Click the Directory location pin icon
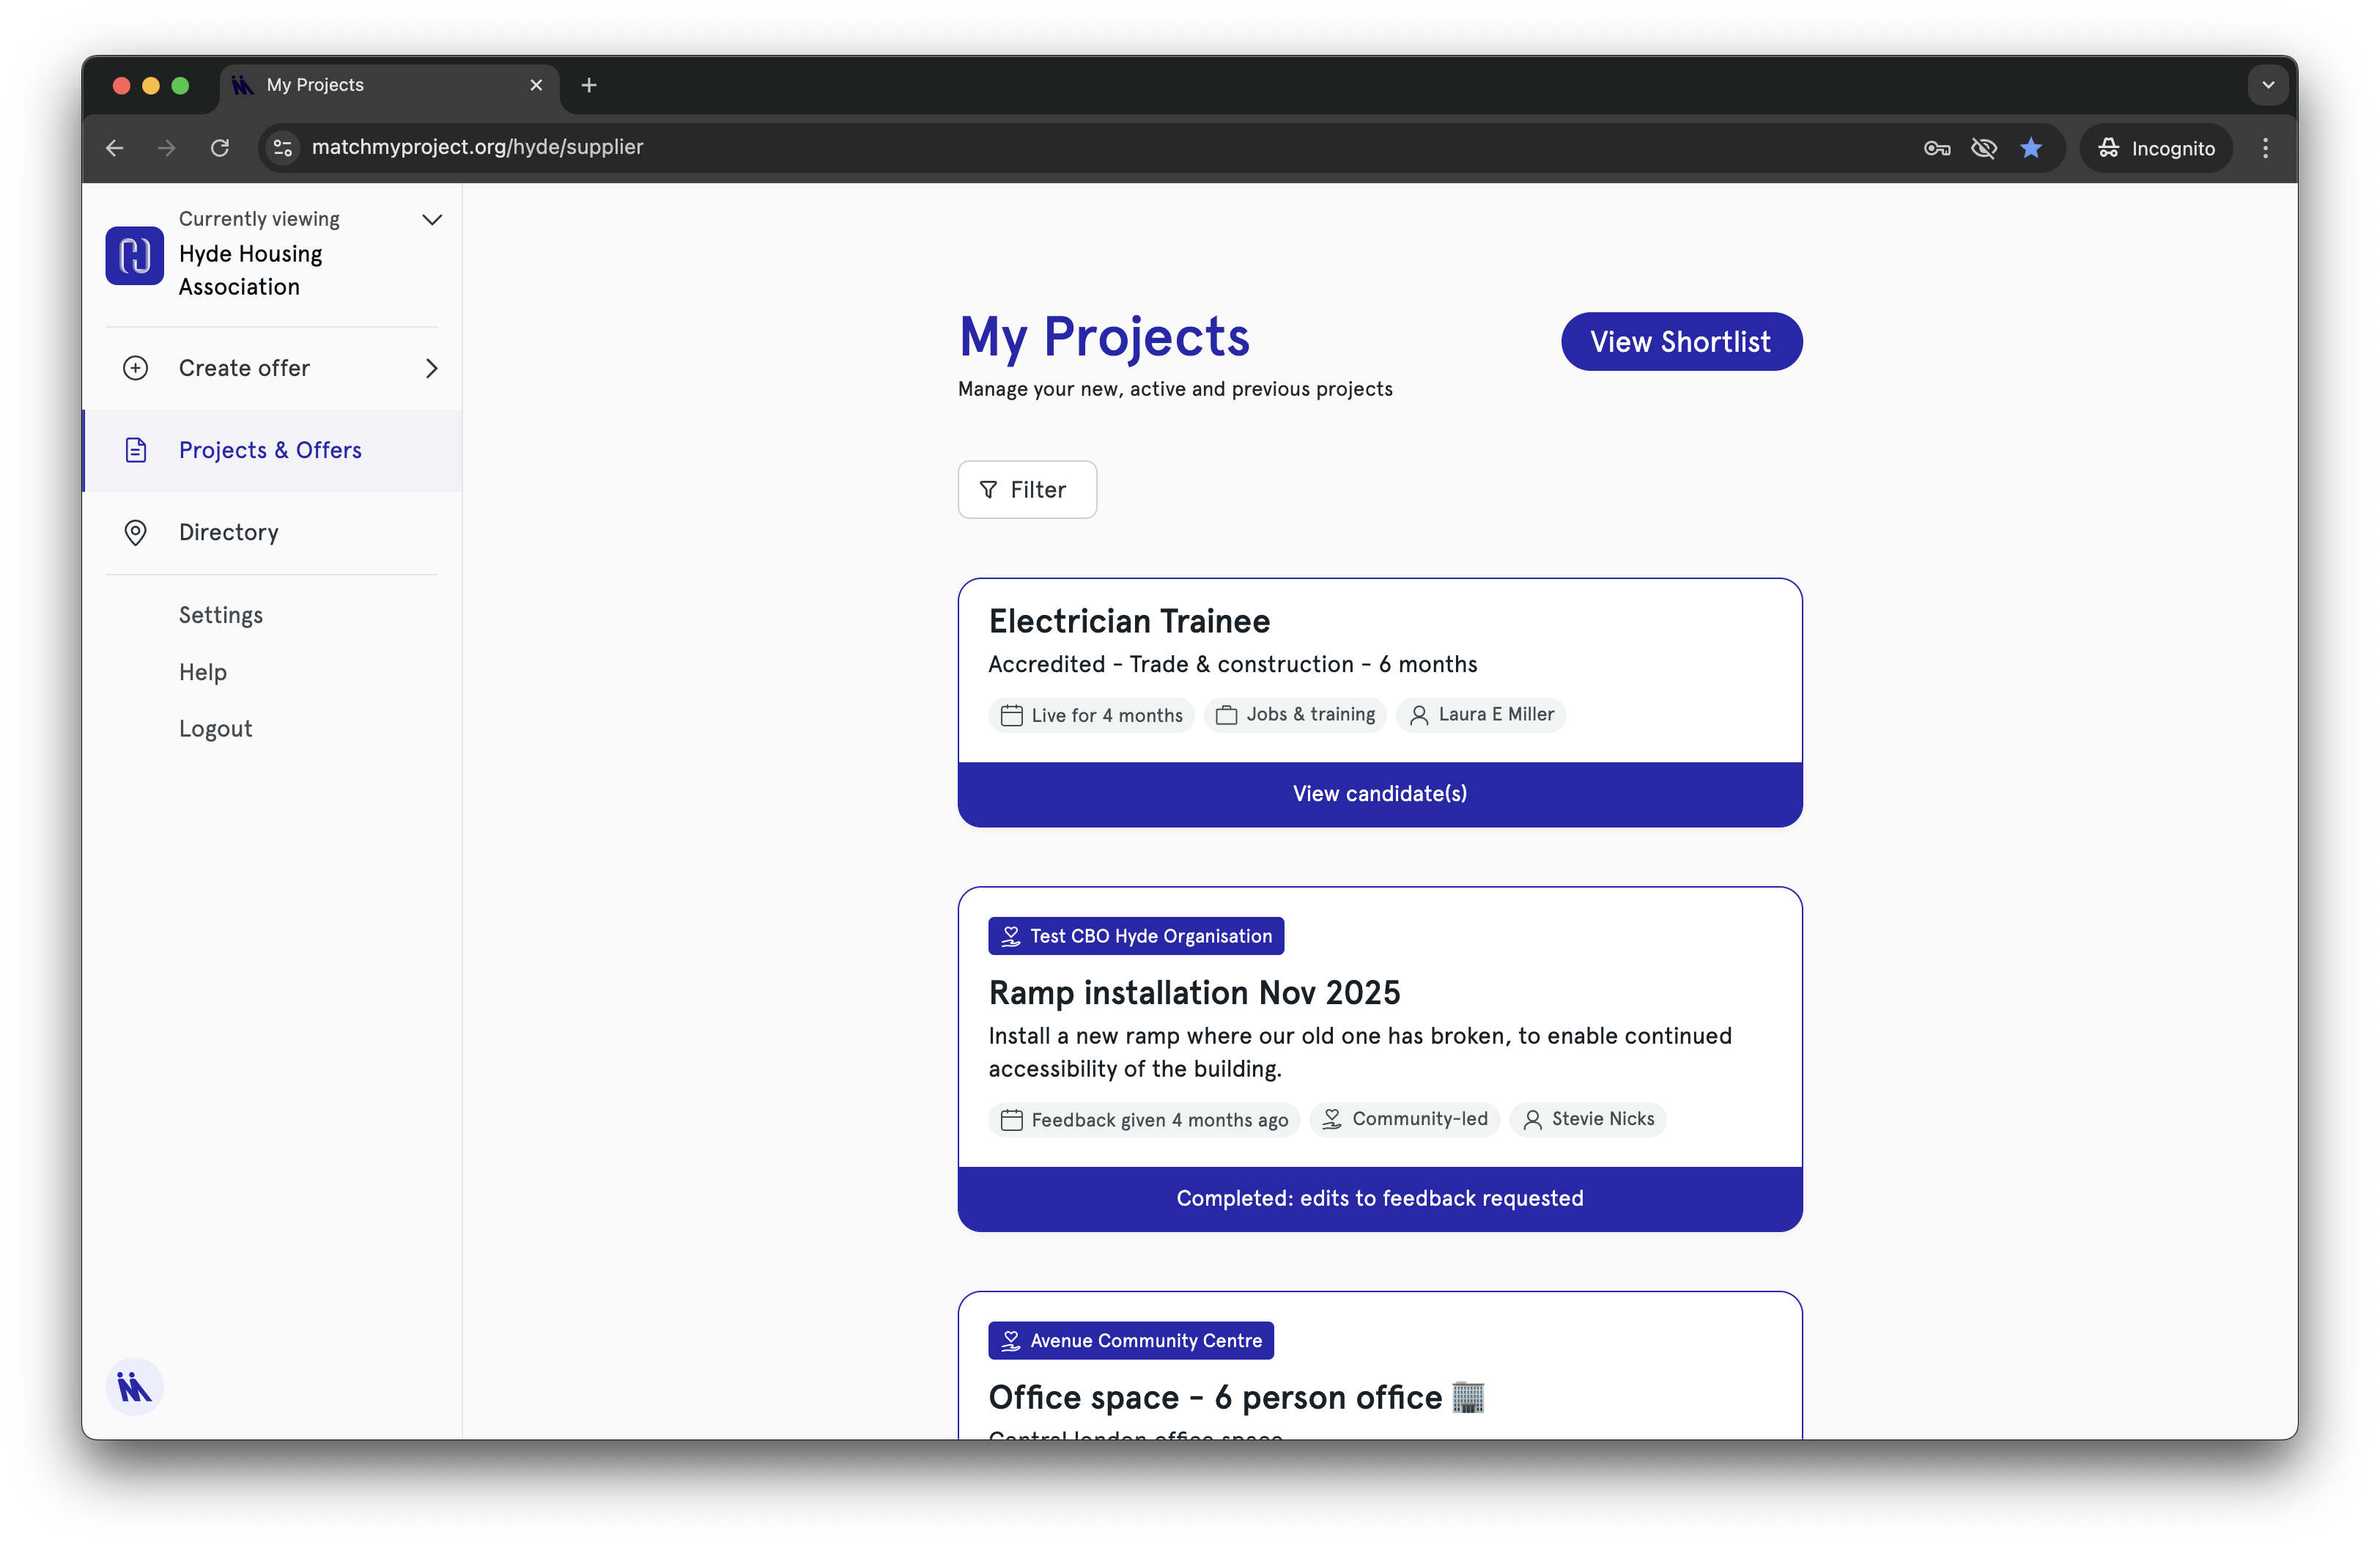Image resolution: width=2380 pixels, height=1548 pixels. click(135, 532)
